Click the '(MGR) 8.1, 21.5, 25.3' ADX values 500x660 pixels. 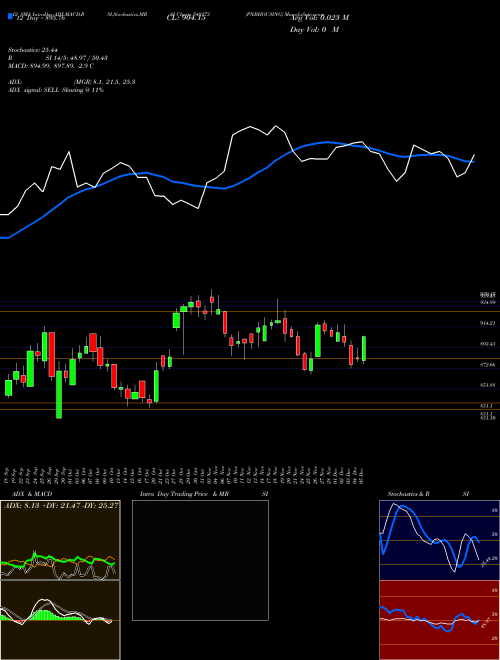(104, 82)
